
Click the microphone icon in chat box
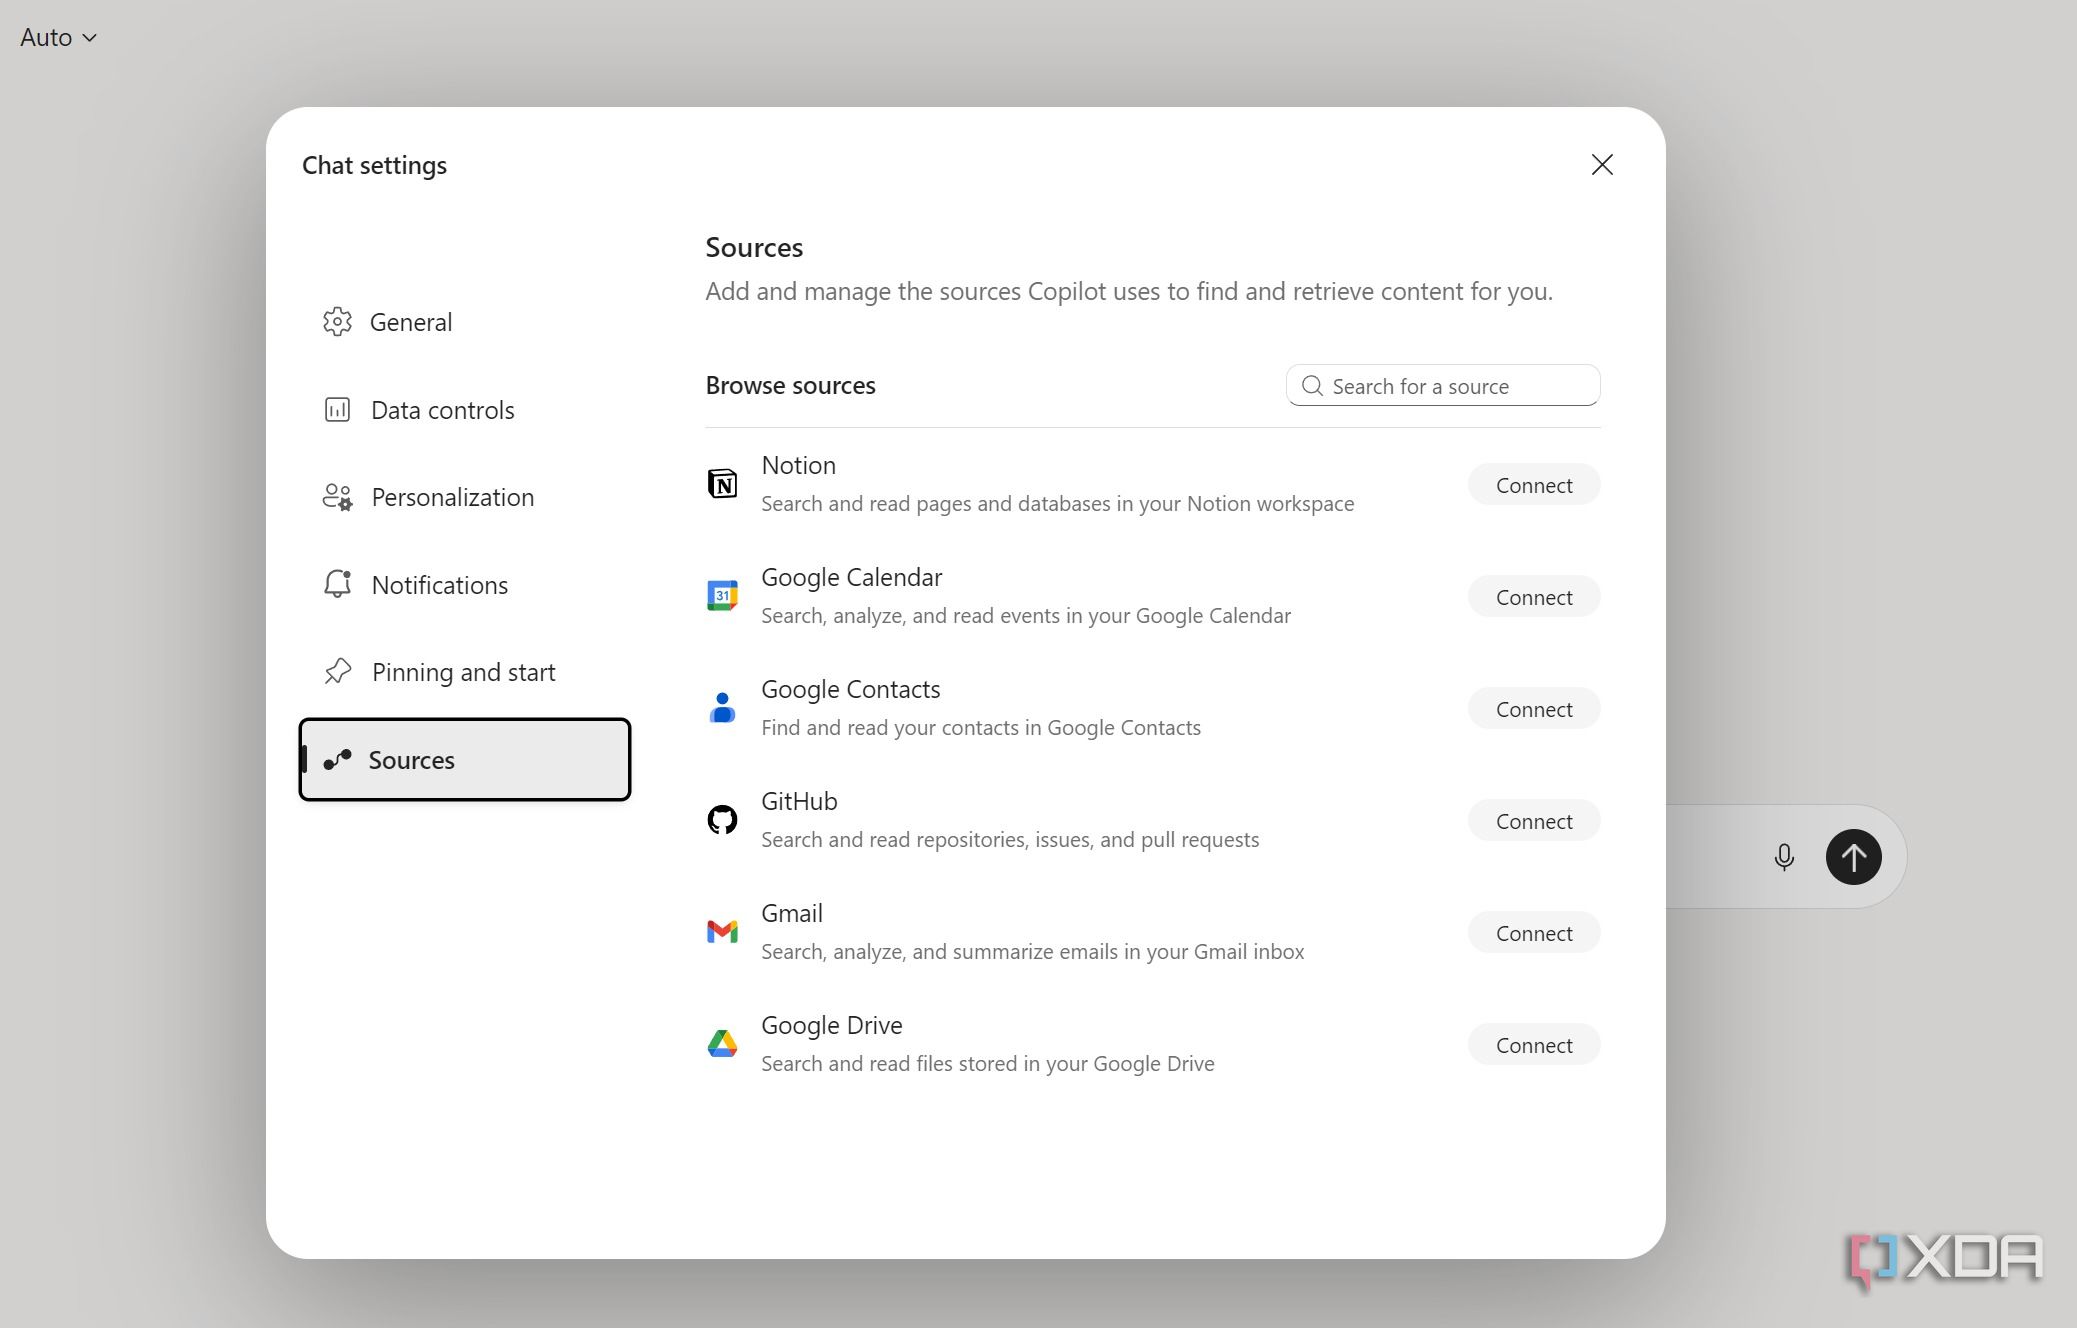tap(1784, 857)
